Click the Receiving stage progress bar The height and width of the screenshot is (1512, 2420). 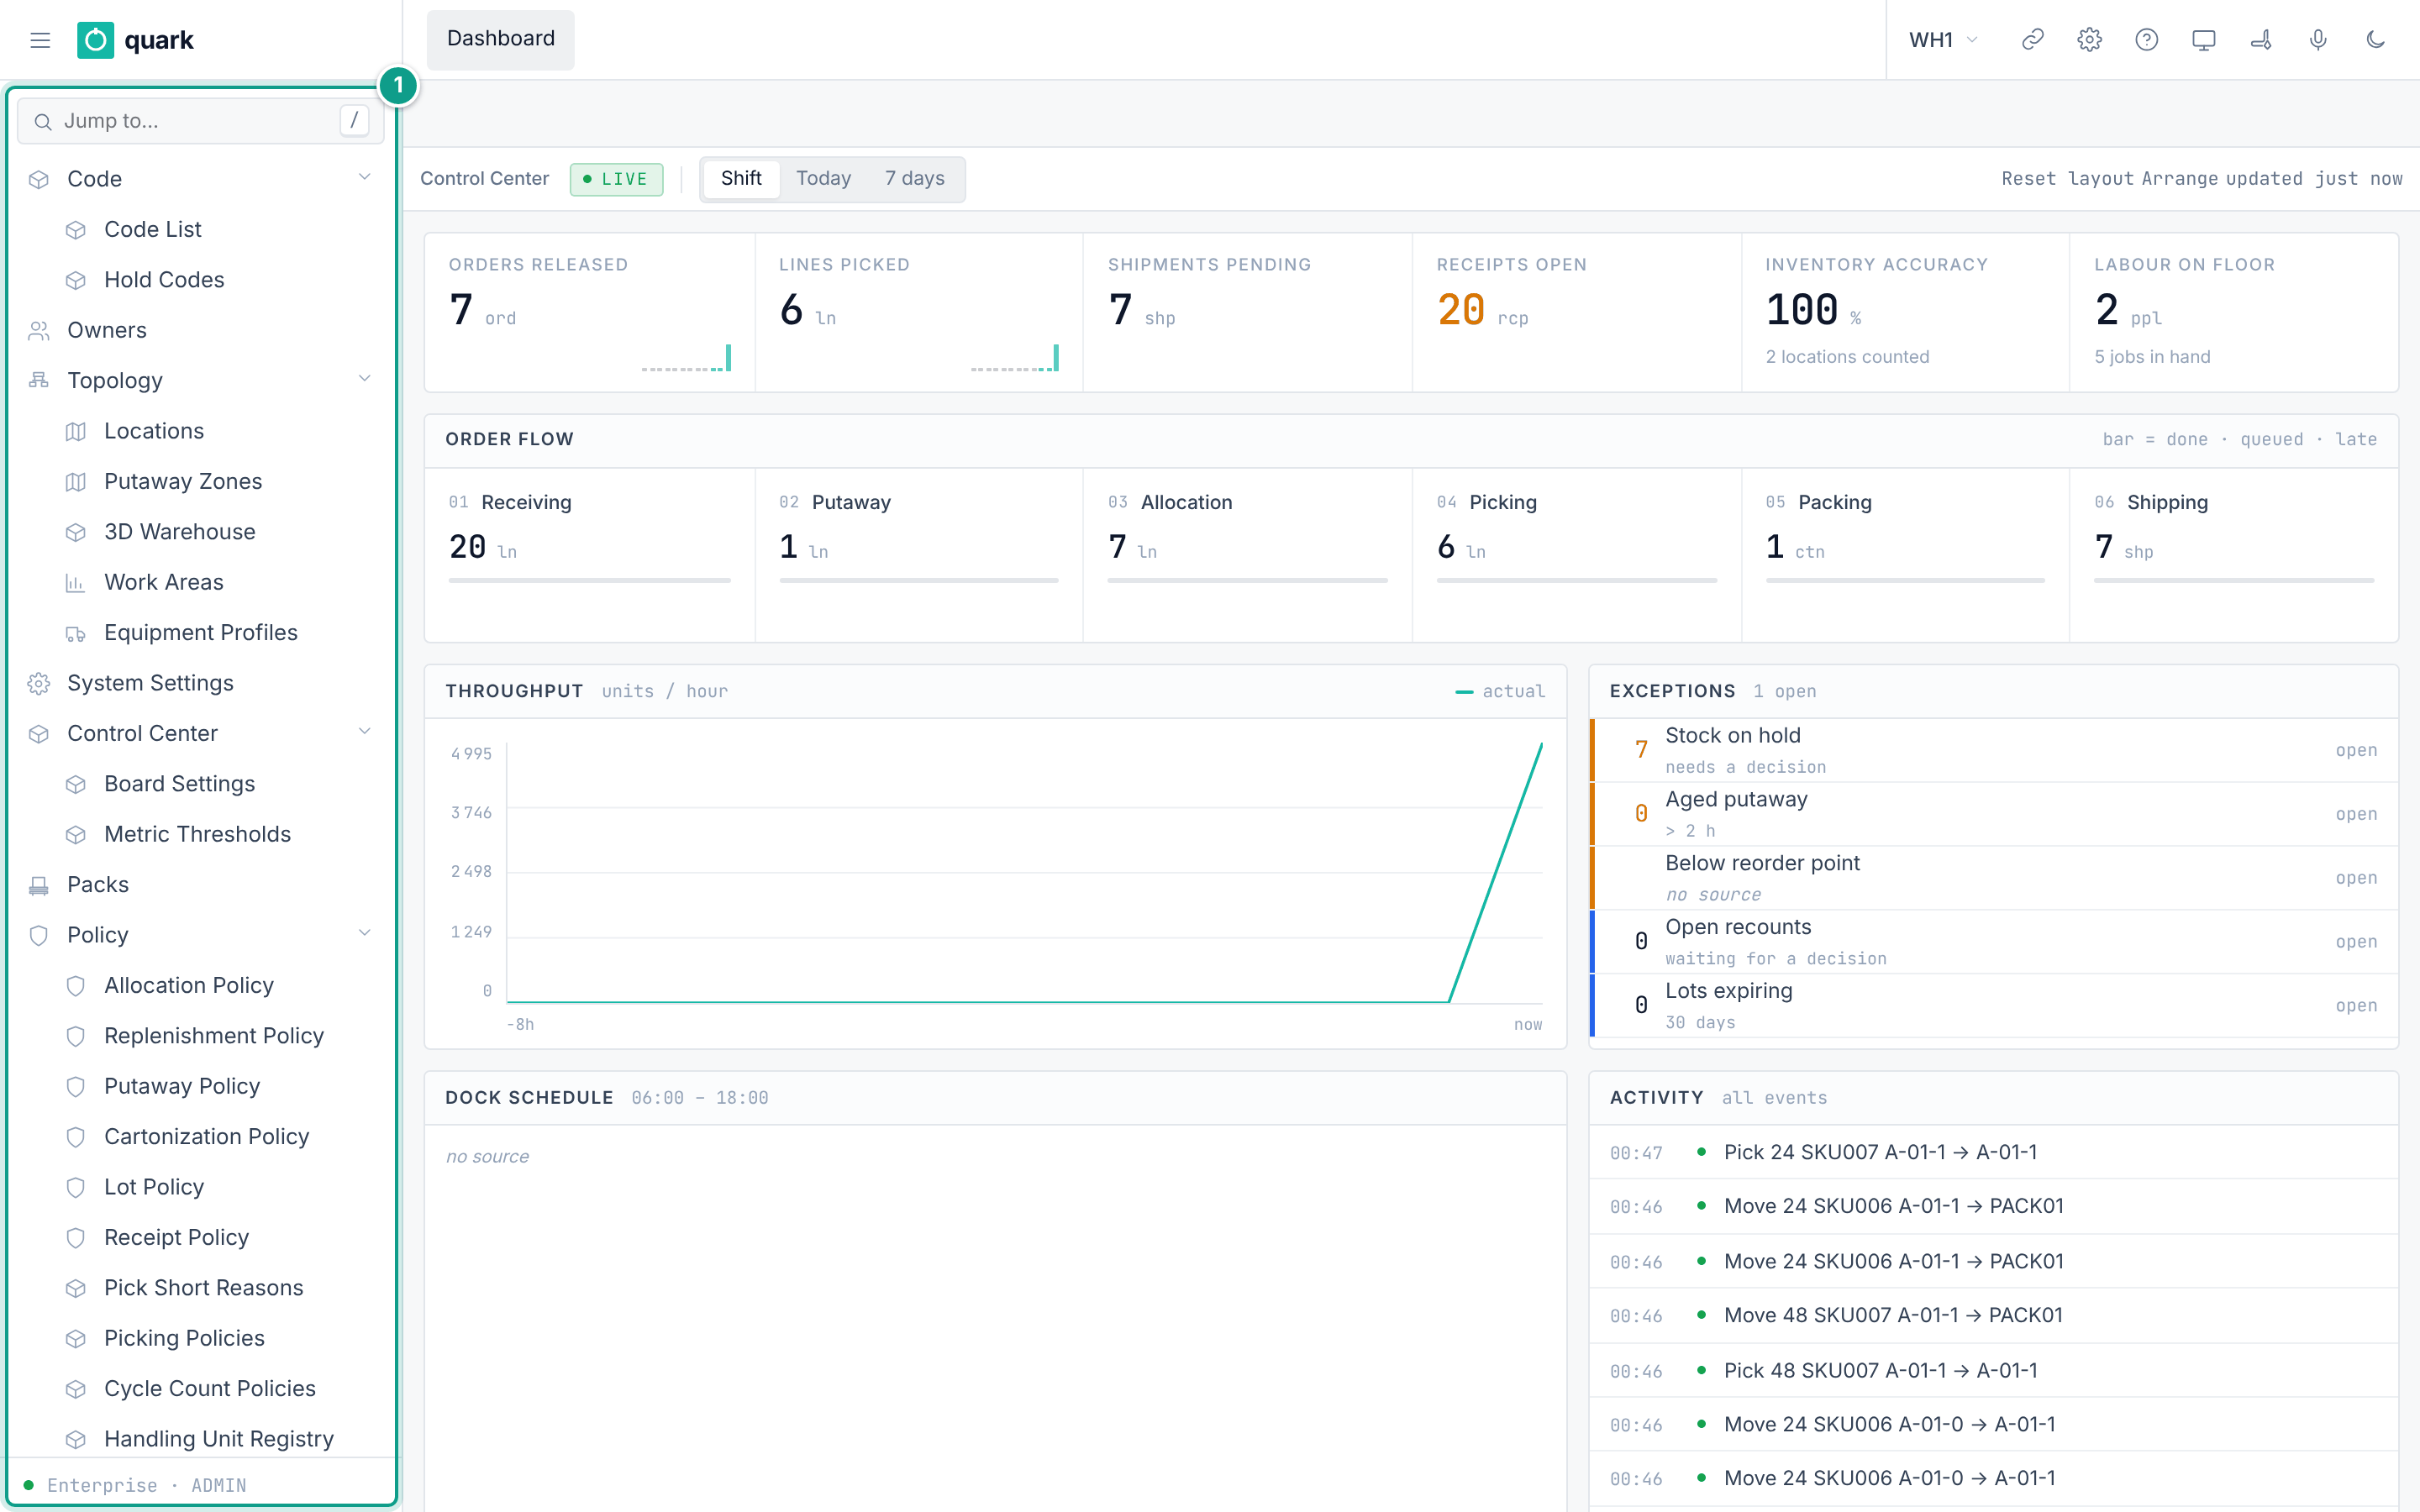coord(590,580)
